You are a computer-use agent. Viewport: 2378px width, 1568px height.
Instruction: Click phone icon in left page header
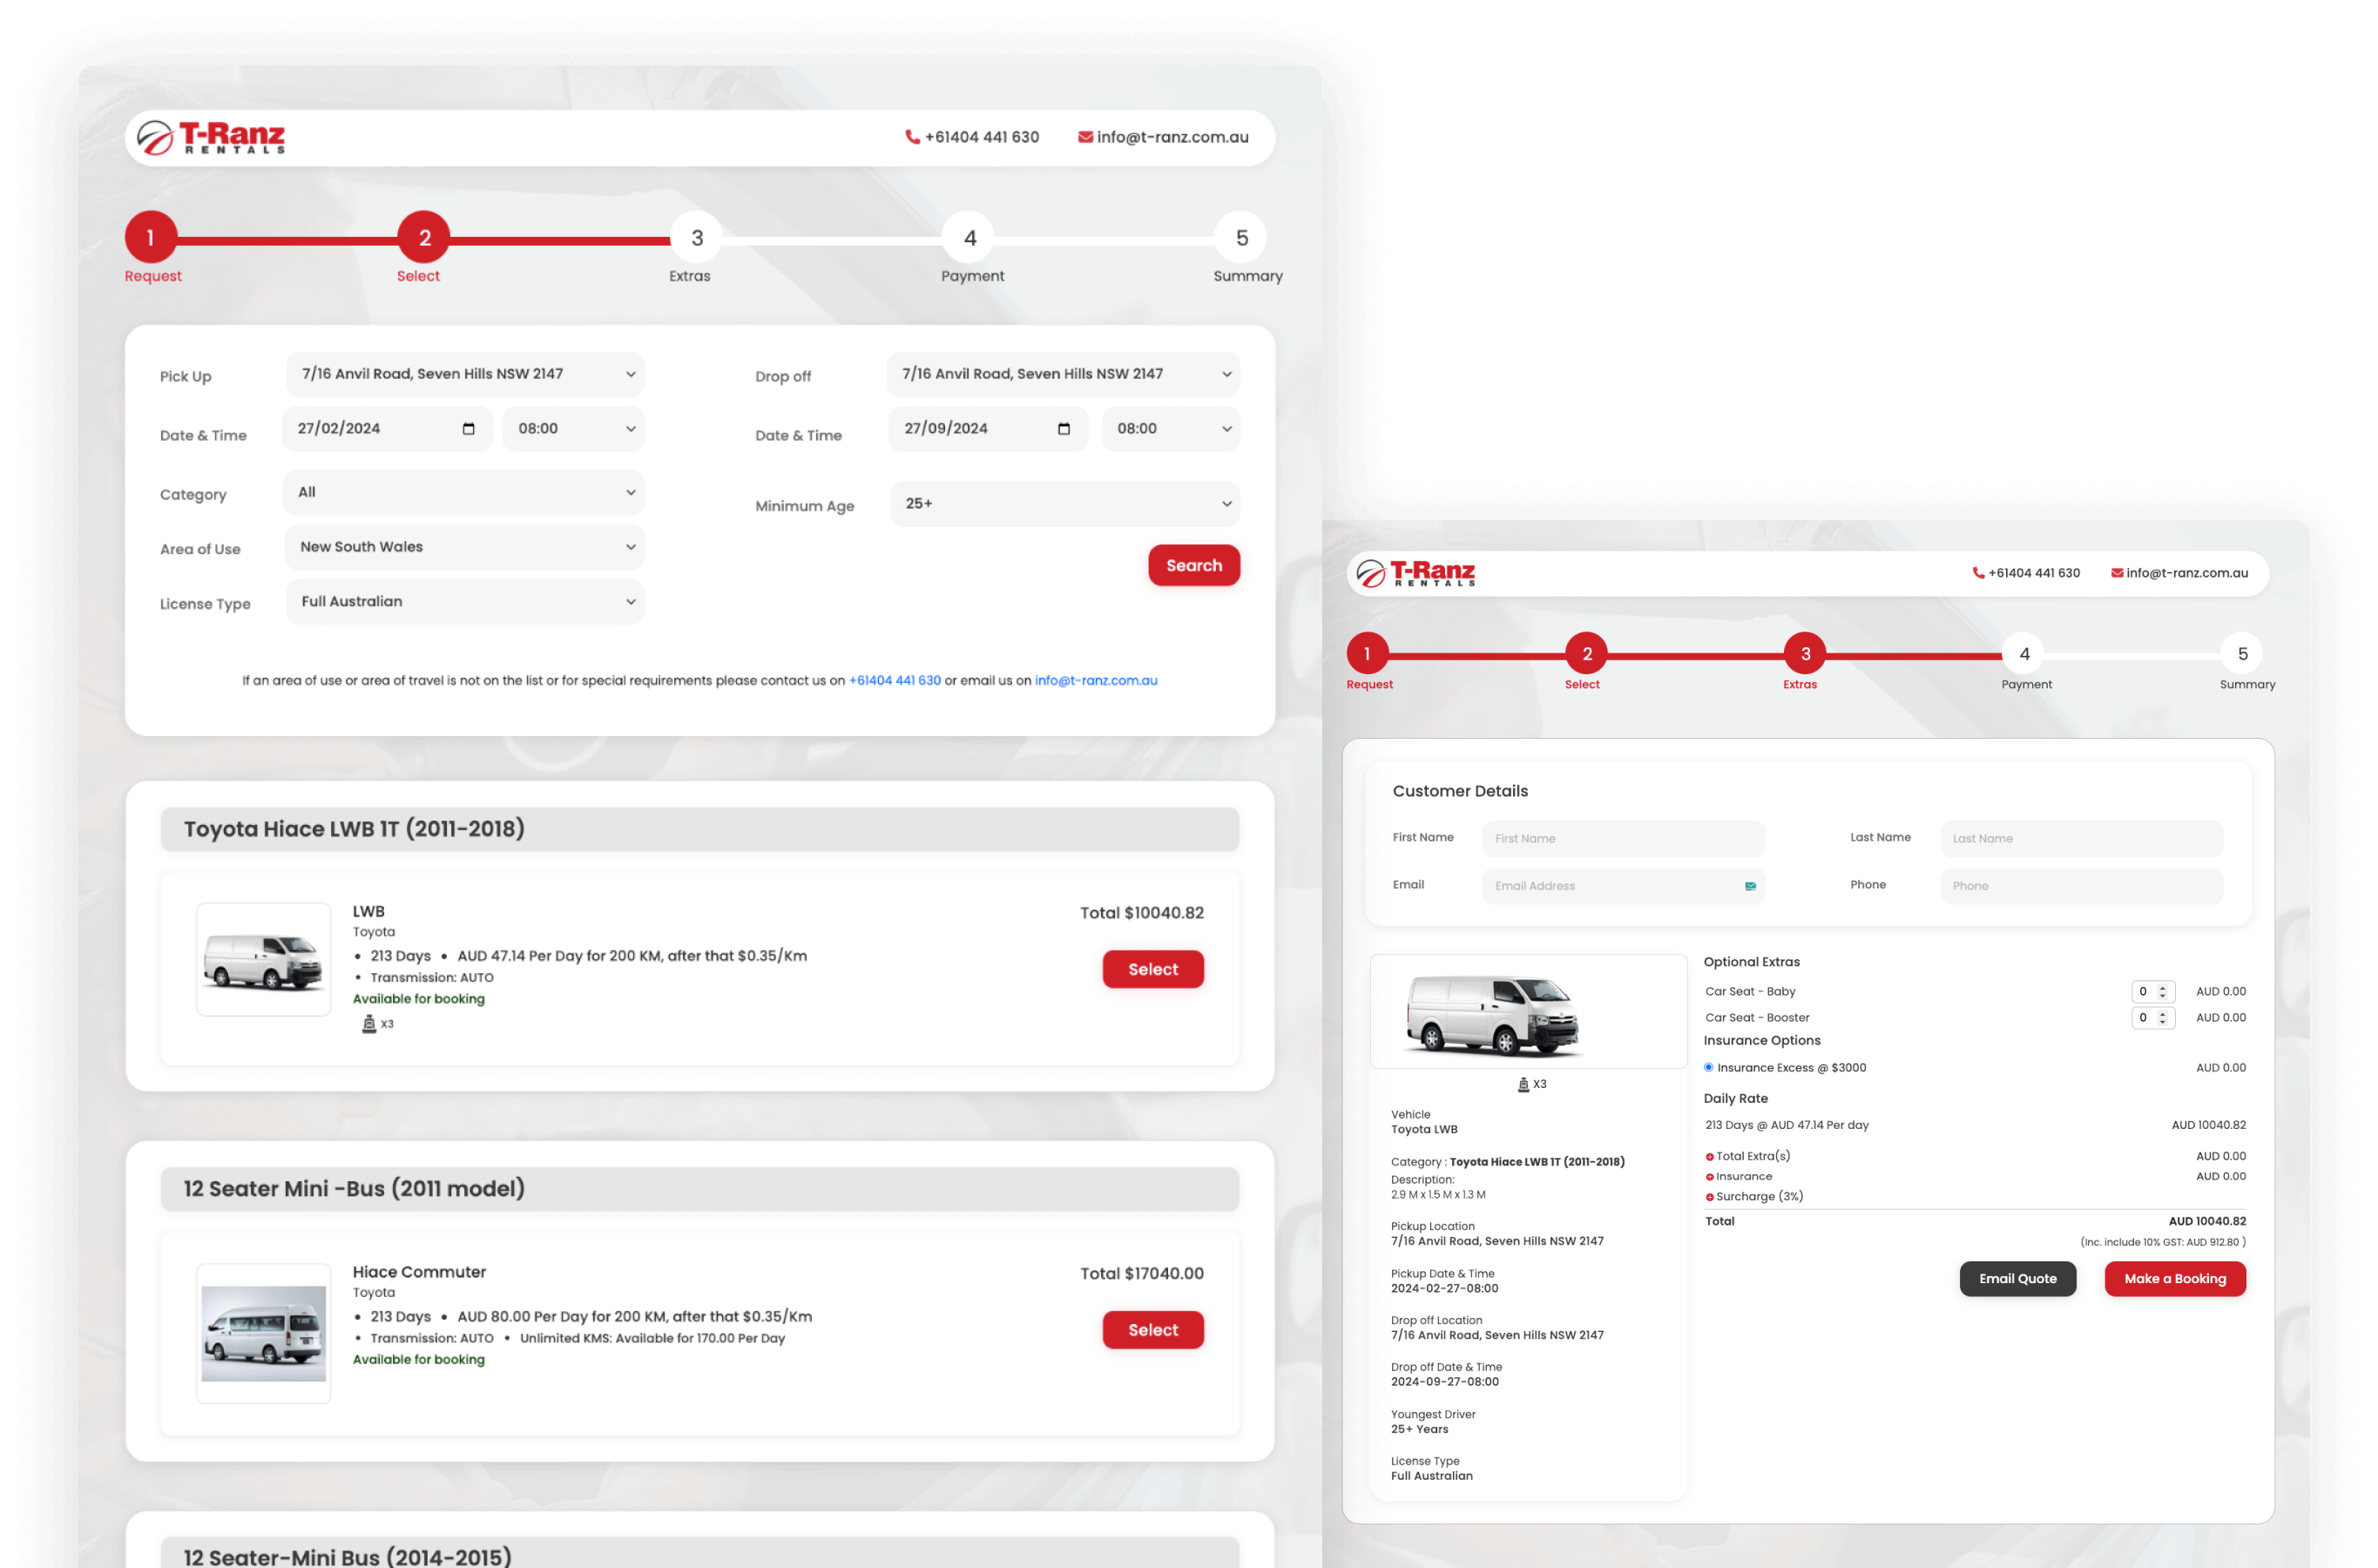[x=912, y=137]
